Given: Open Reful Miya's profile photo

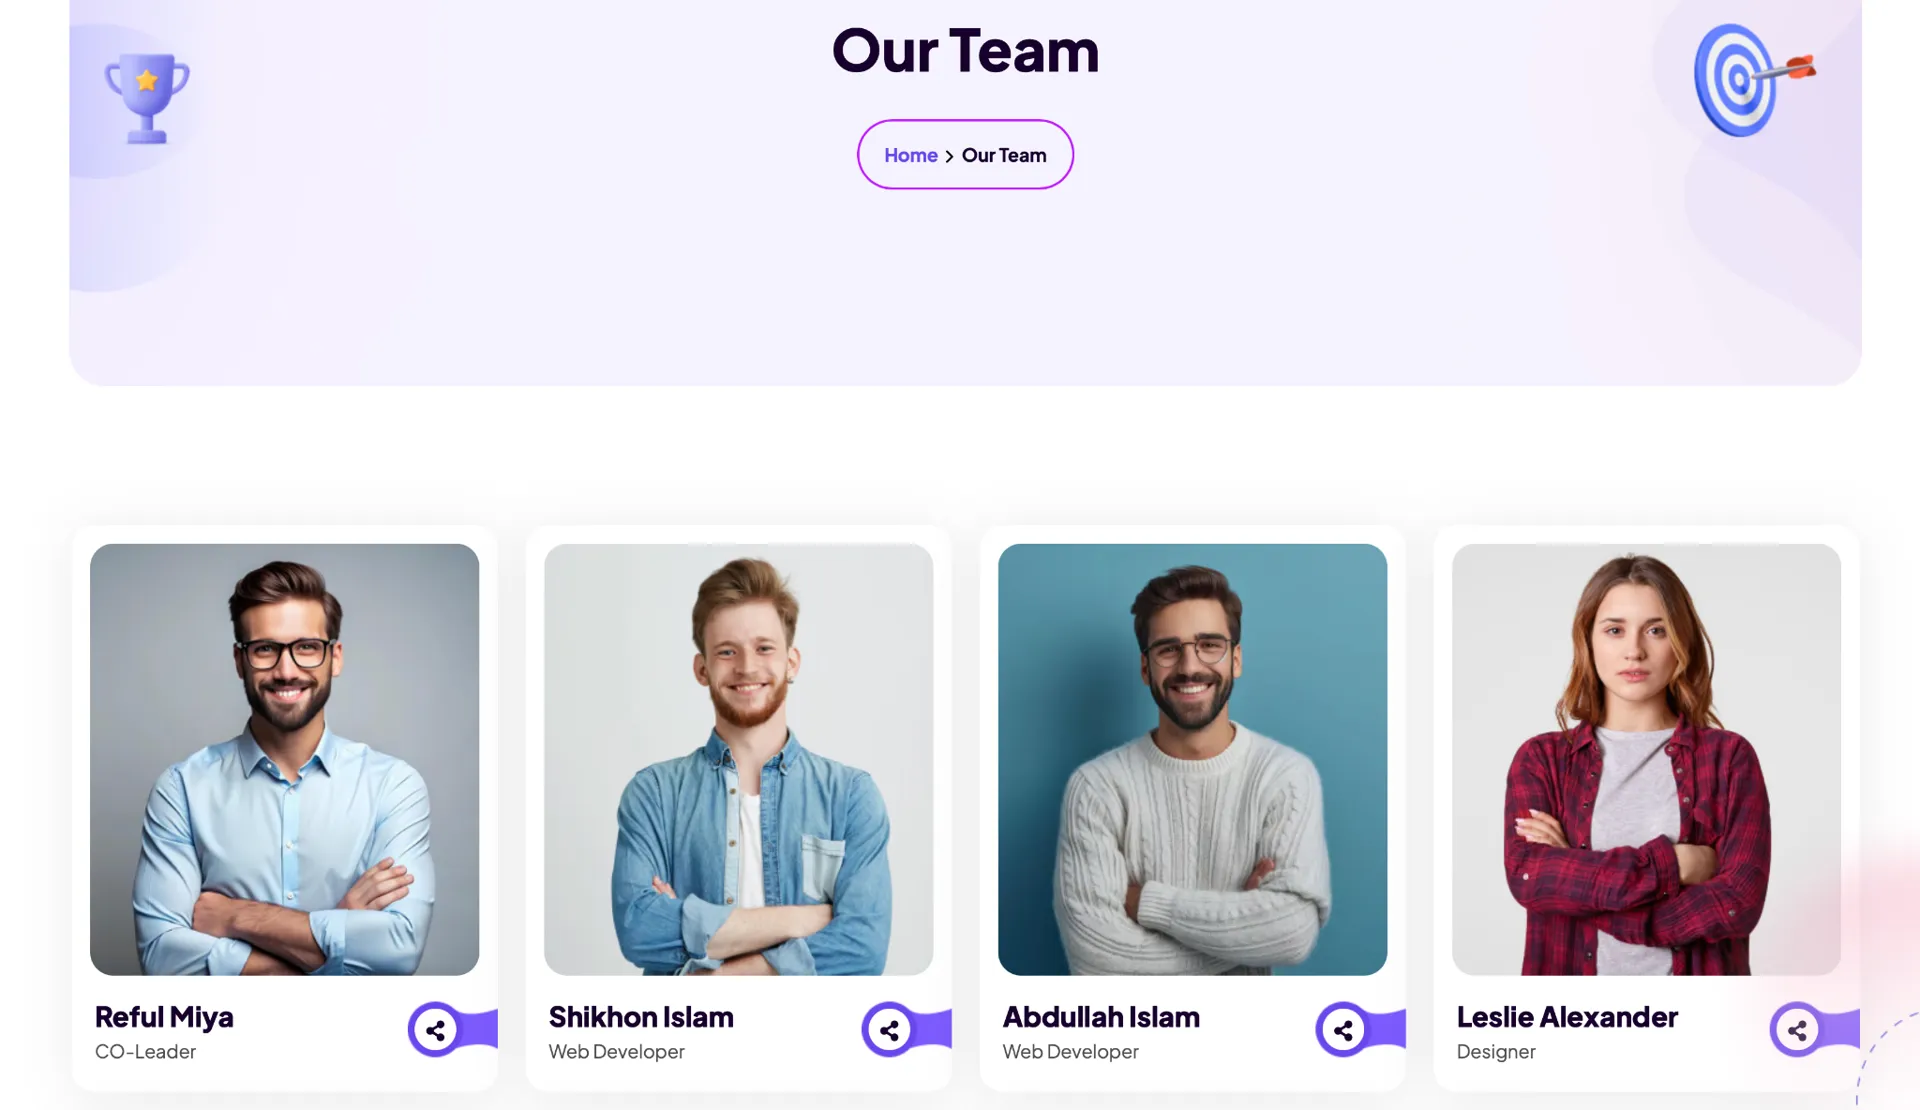Looking at the screenshot, I should tap(284, 759).
